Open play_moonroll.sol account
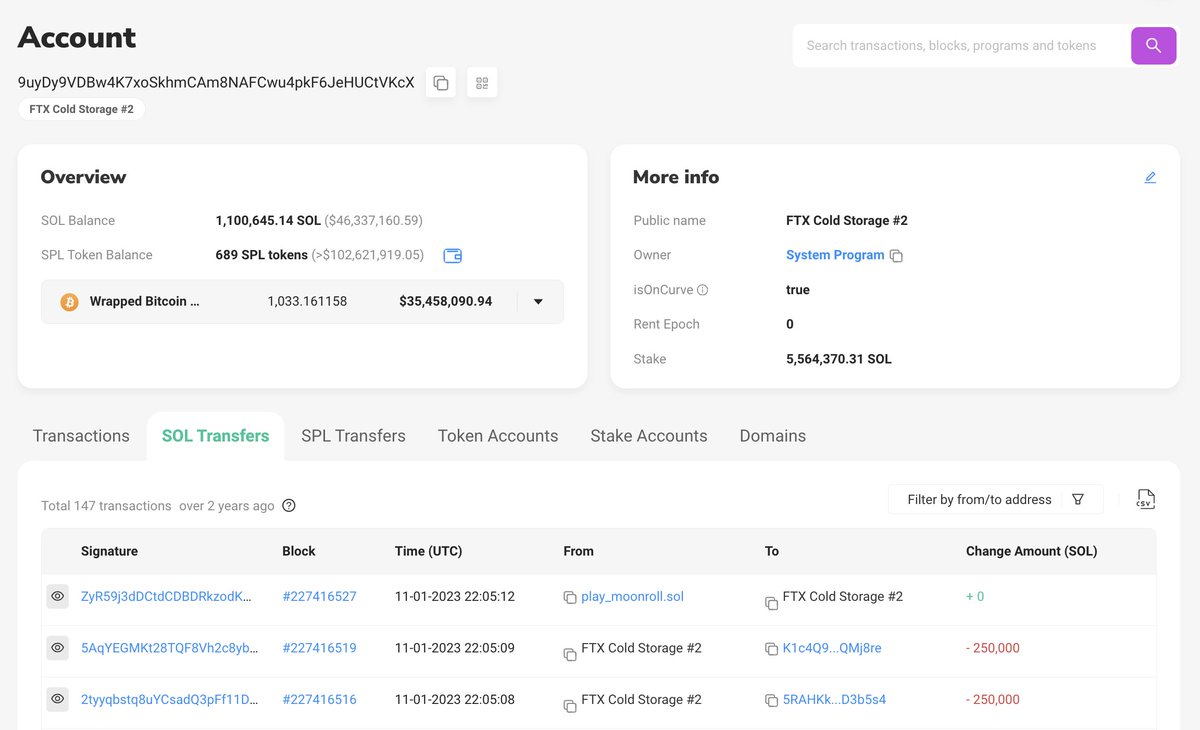Image resolution: width=1200 pixels, height=730 pixels. tap(632, 596)
